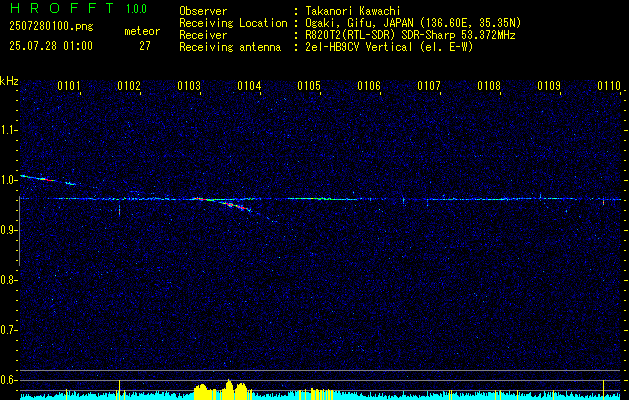This screenshot has height=400, width=629.
Task: Click frequency axis label 0.8
Action: 8,280
